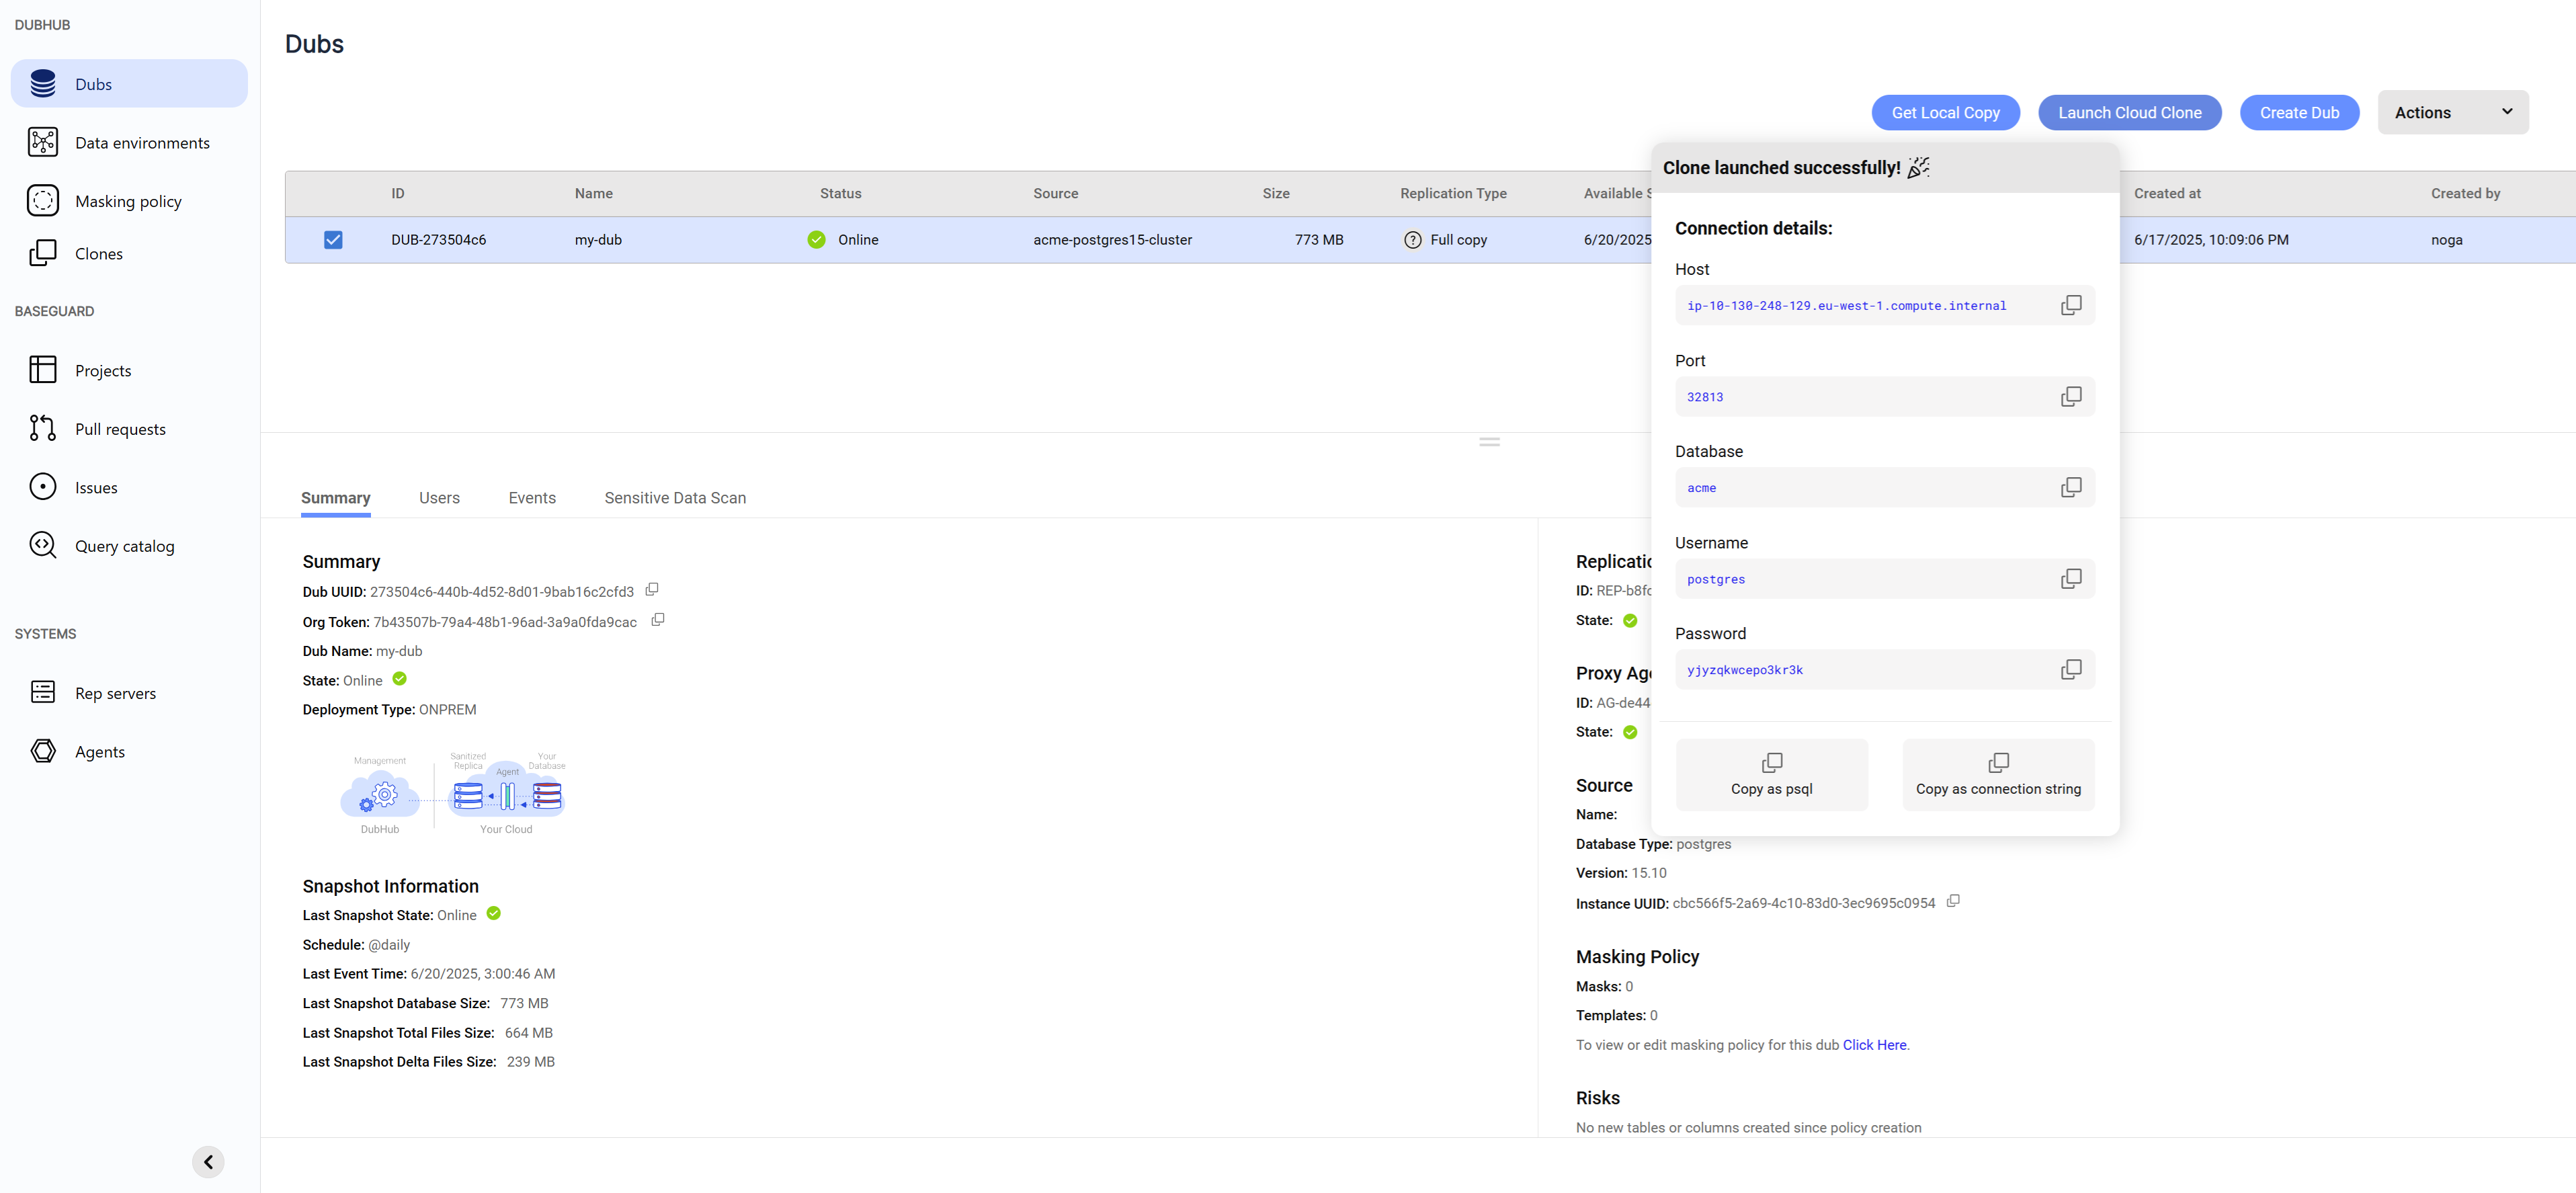2576x1193 pixels.
Task: Copy the Instance UUID icon
Action: pos(1953,901)
